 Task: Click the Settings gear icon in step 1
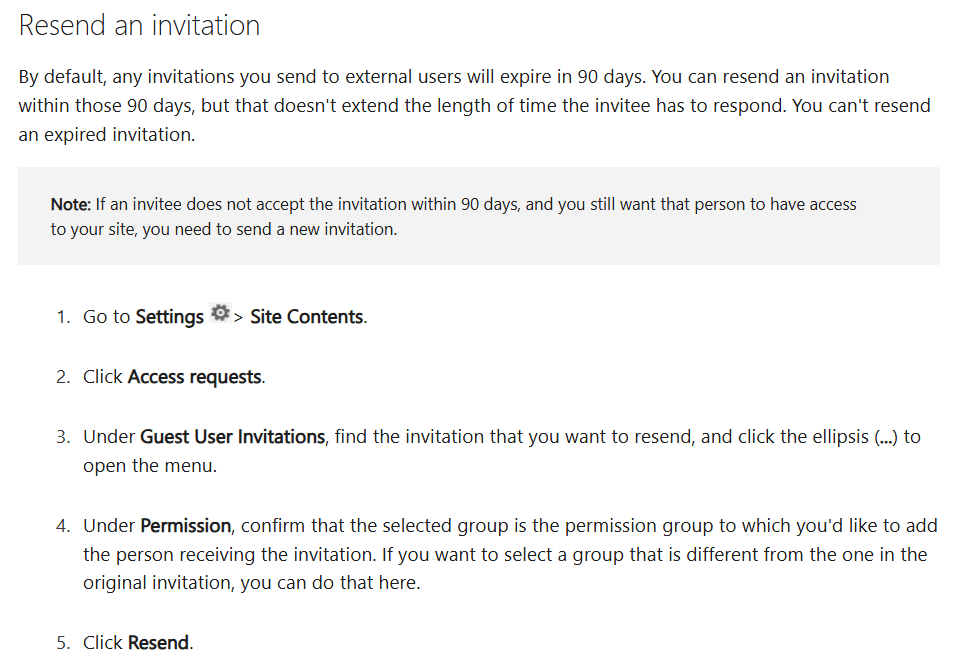click(220, 313)
